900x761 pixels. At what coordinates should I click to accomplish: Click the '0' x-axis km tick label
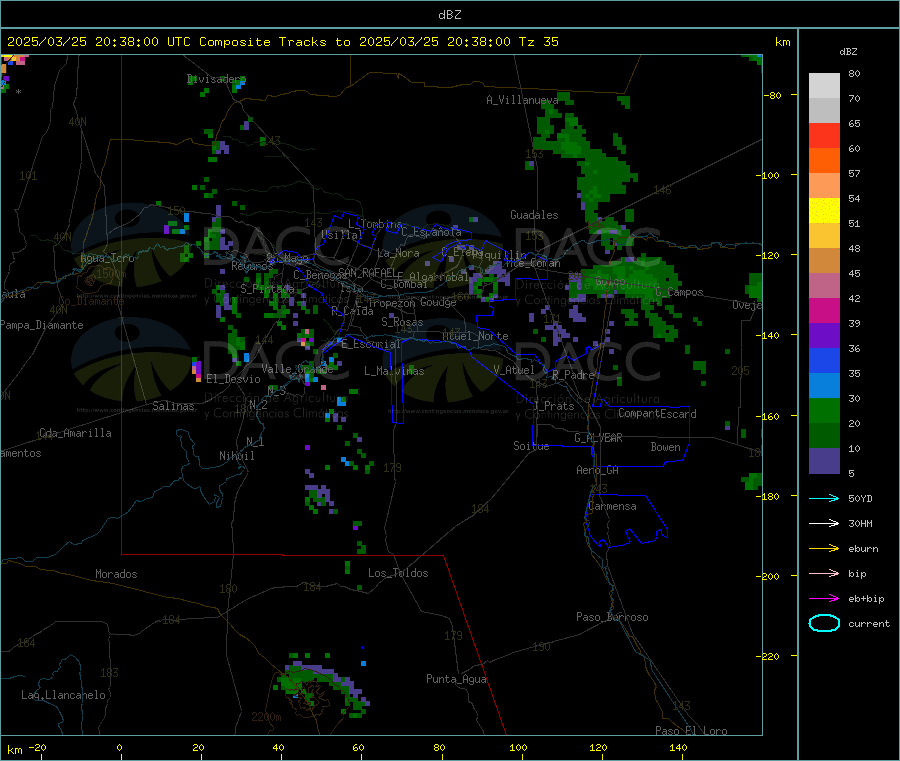pyautogui.click(x=119, y=747)
